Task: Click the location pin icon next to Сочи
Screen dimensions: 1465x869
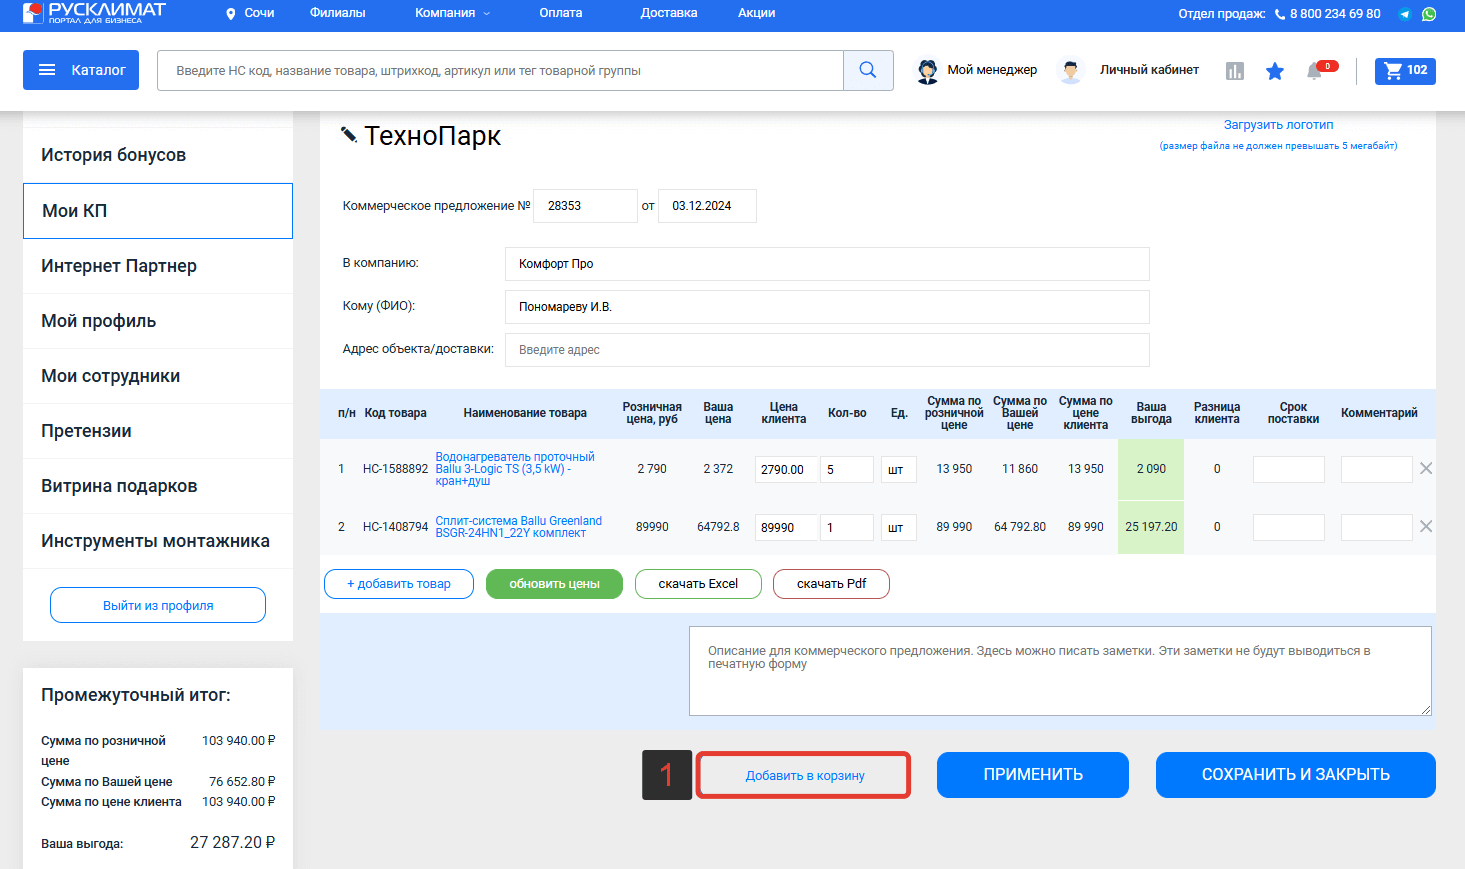Action: coord(231,14)
